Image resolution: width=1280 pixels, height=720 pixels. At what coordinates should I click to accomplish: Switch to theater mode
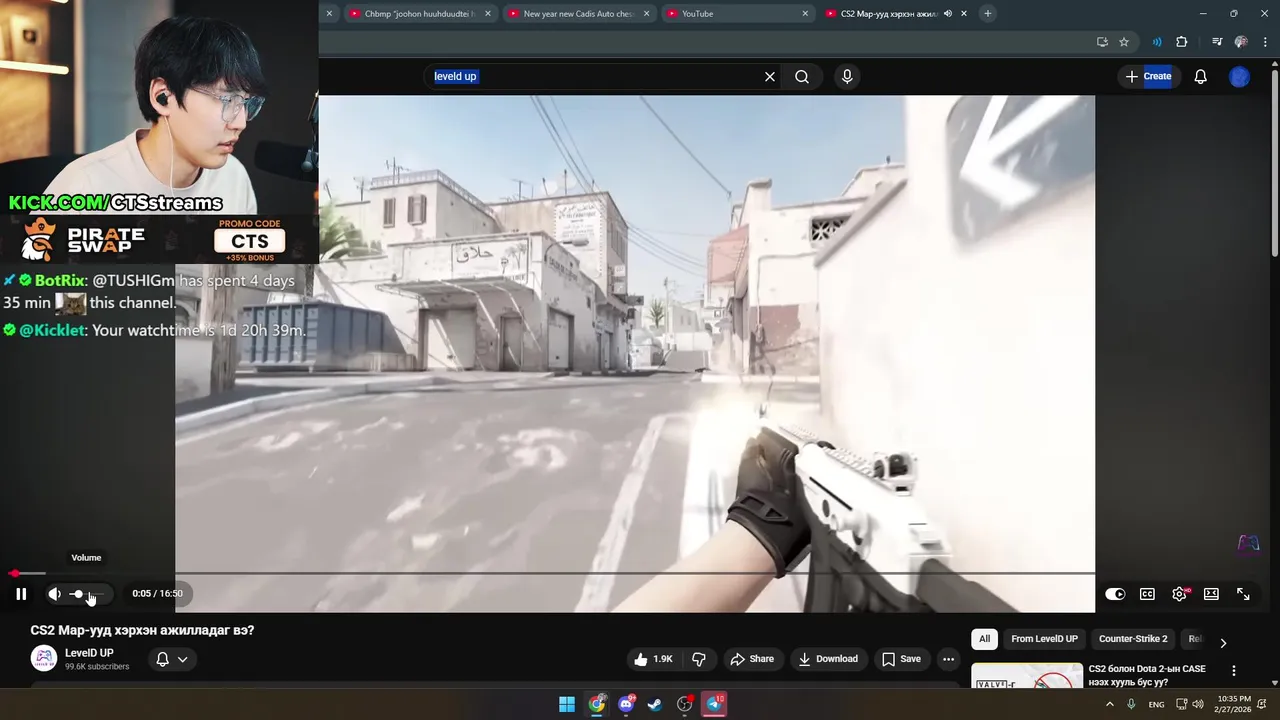click(x=1211, y=594)
